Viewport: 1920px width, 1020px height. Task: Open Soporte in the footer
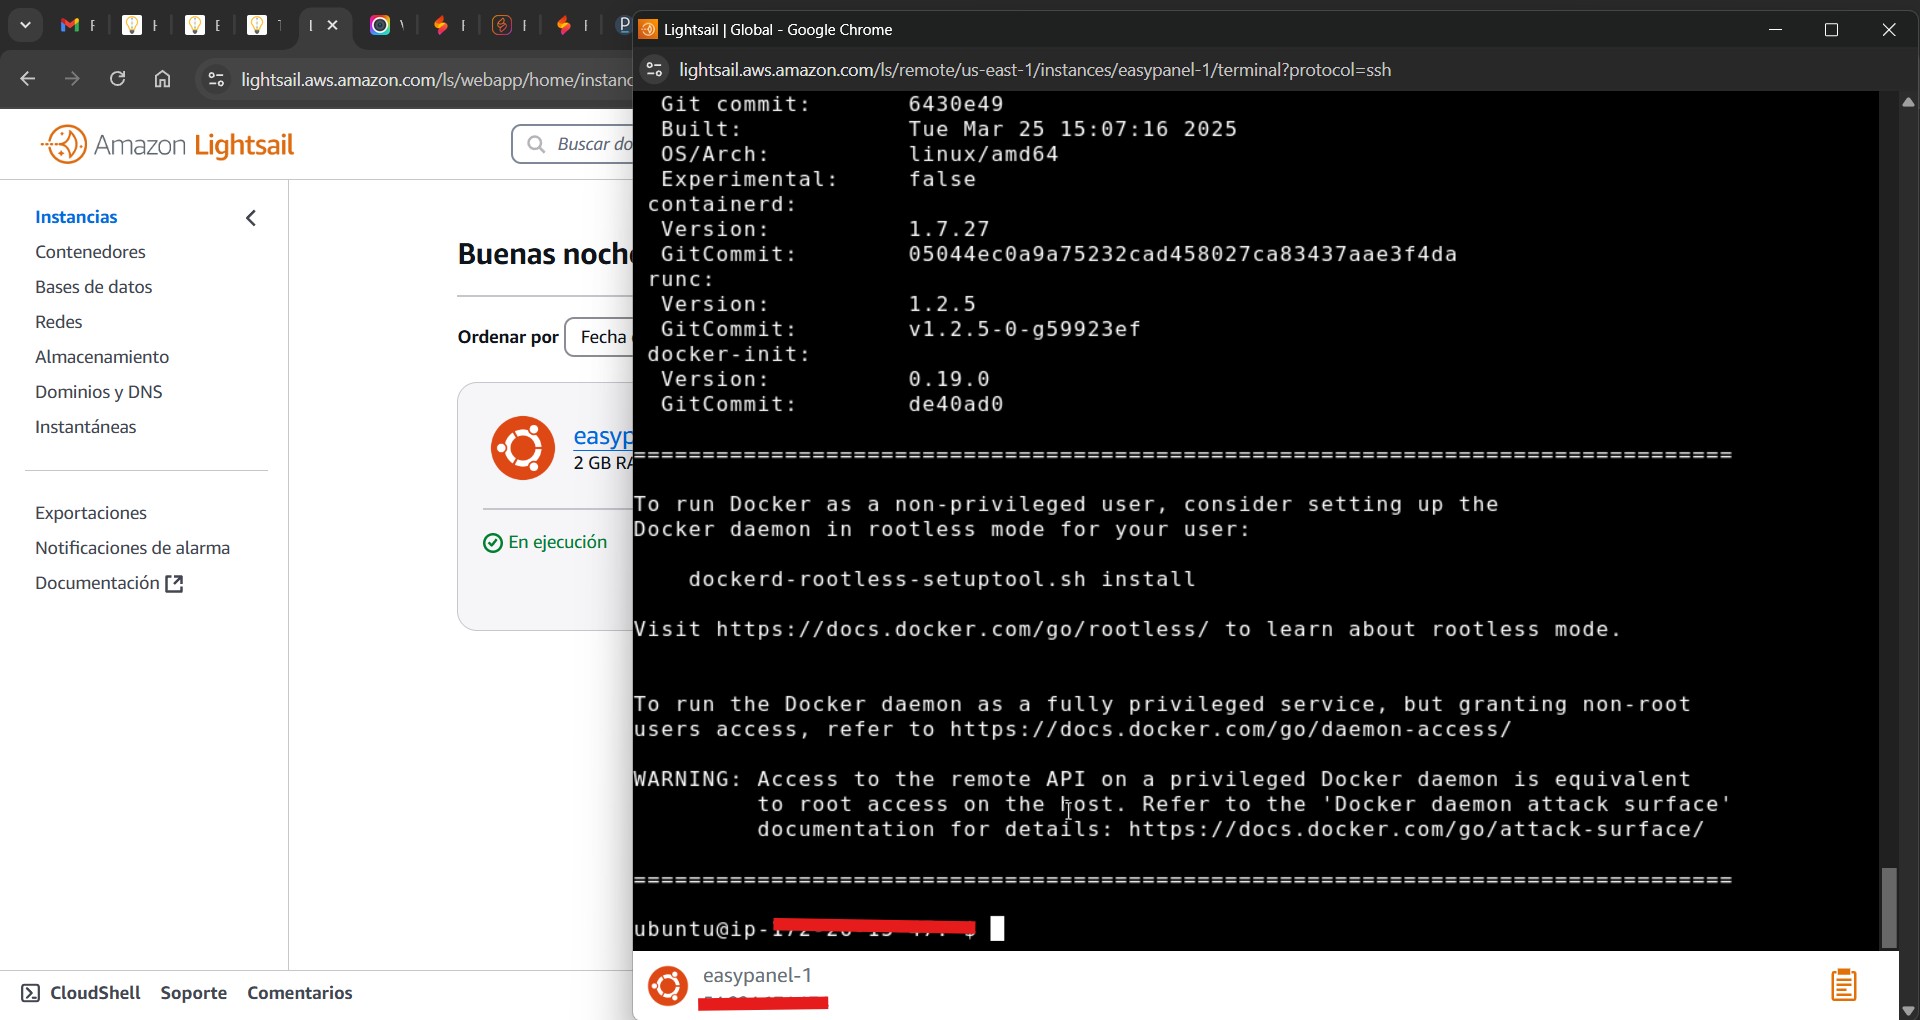coord(193,993)
